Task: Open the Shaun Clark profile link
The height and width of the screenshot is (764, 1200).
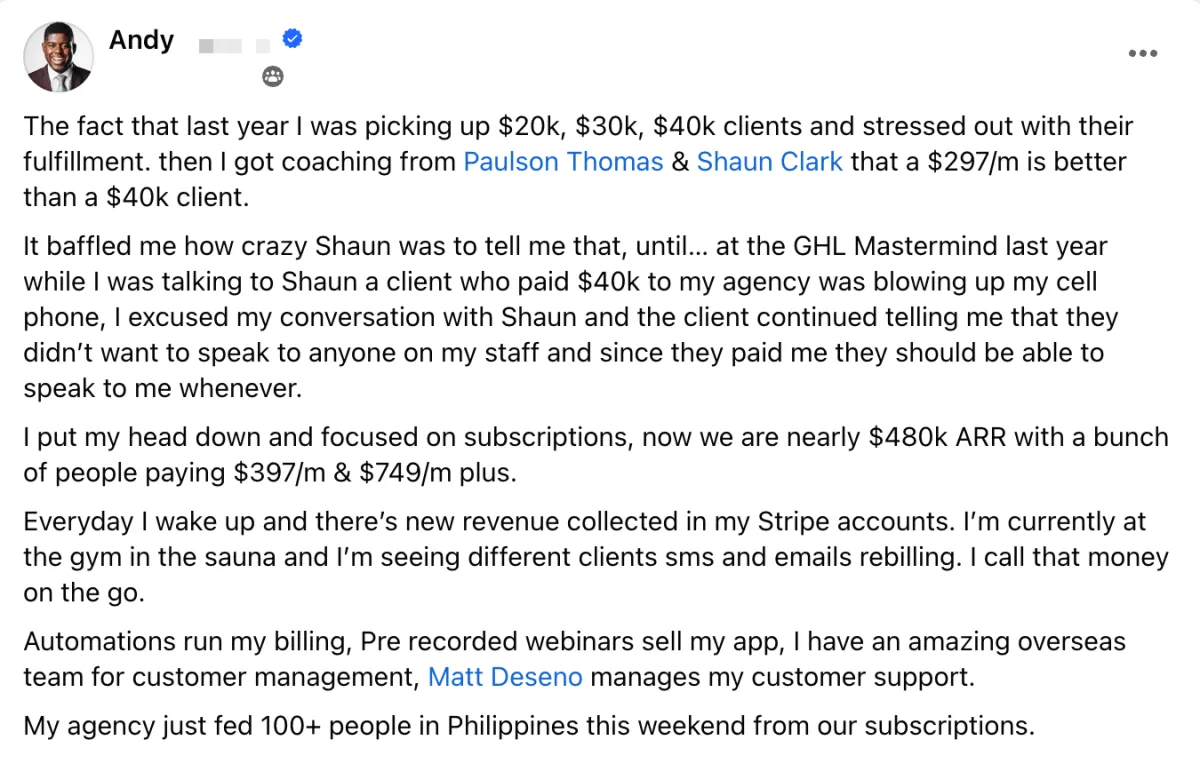Action: click(x=770, y=162)
